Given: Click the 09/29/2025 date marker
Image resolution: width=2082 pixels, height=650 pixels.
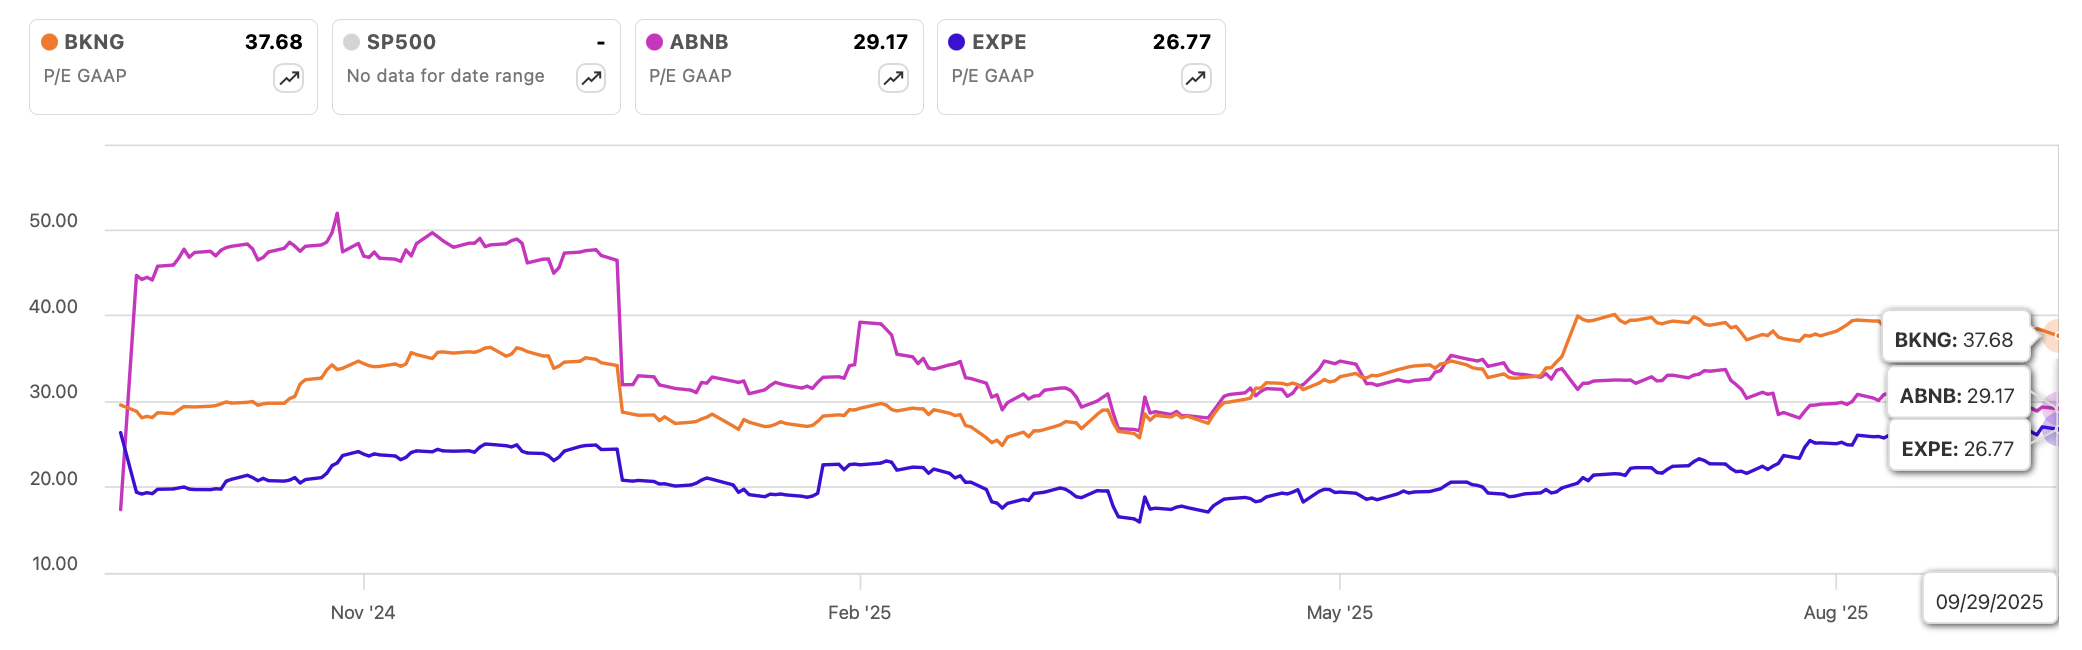Looking at the screenshot, I should (x=1989, y=601).
